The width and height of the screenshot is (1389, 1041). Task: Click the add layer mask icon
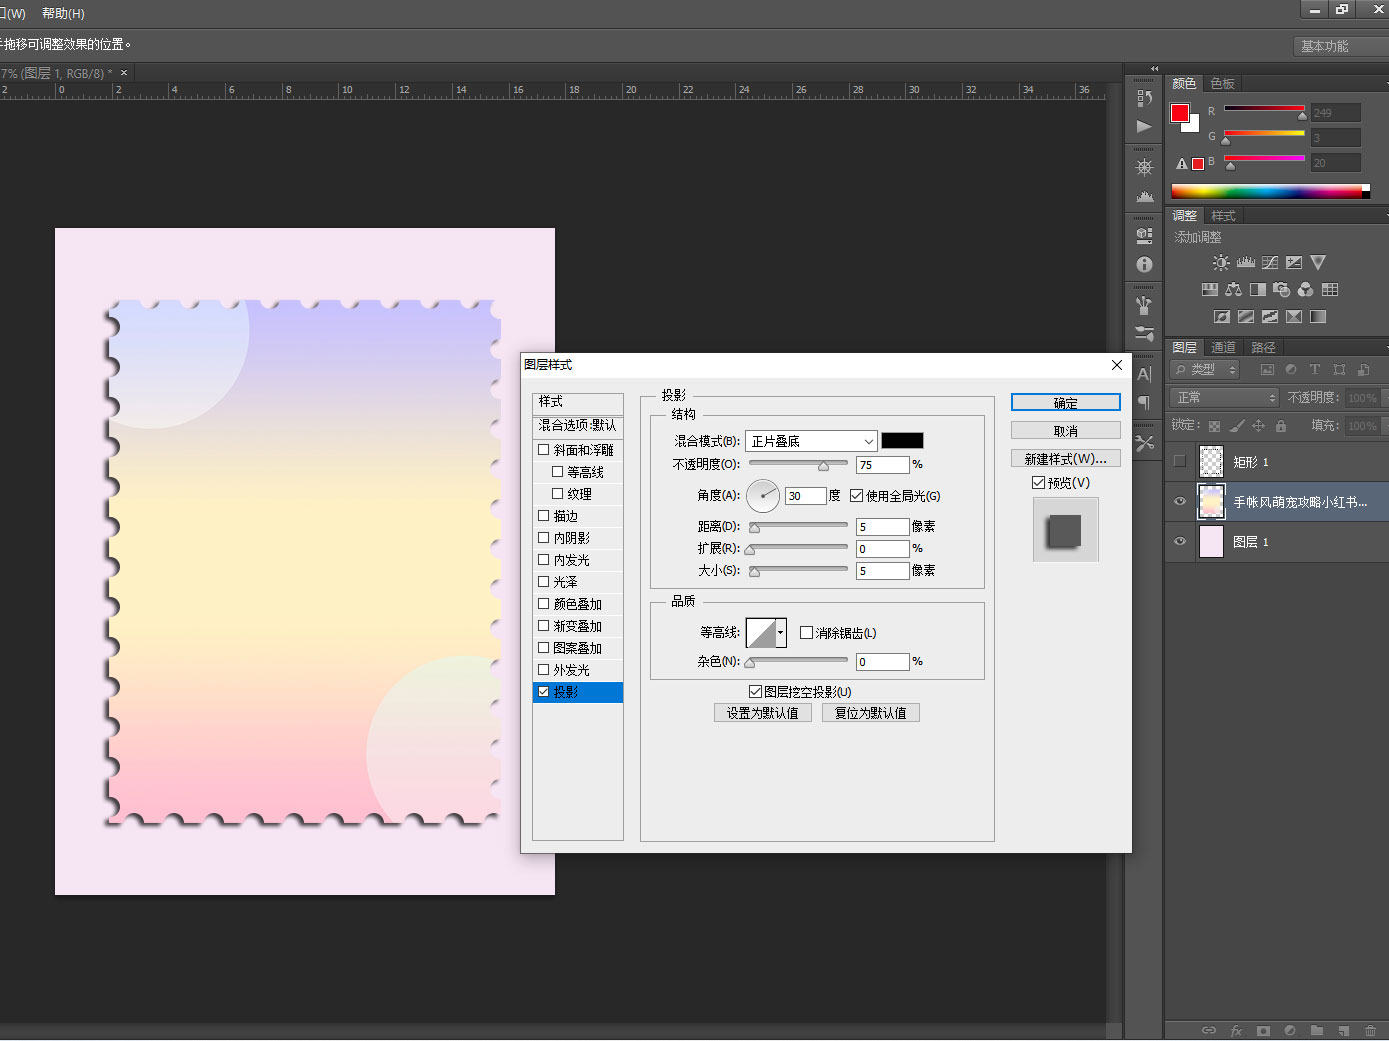(x=1263, y=1030)
